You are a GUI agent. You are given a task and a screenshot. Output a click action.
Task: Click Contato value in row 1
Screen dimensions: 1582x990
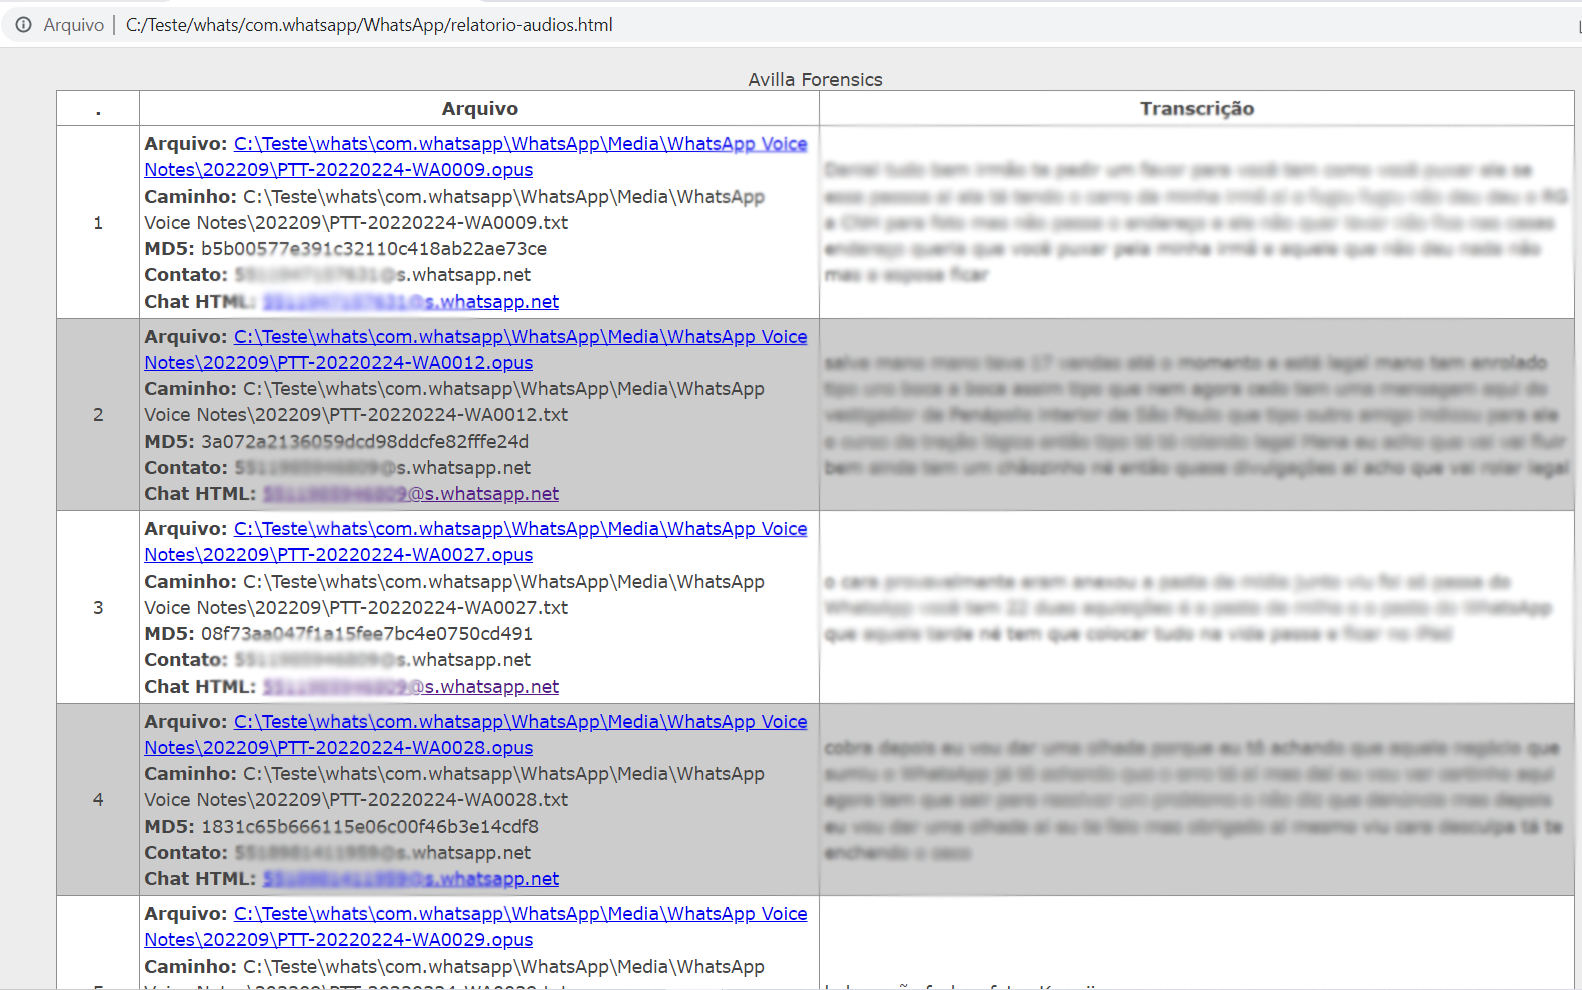(383, 275)
